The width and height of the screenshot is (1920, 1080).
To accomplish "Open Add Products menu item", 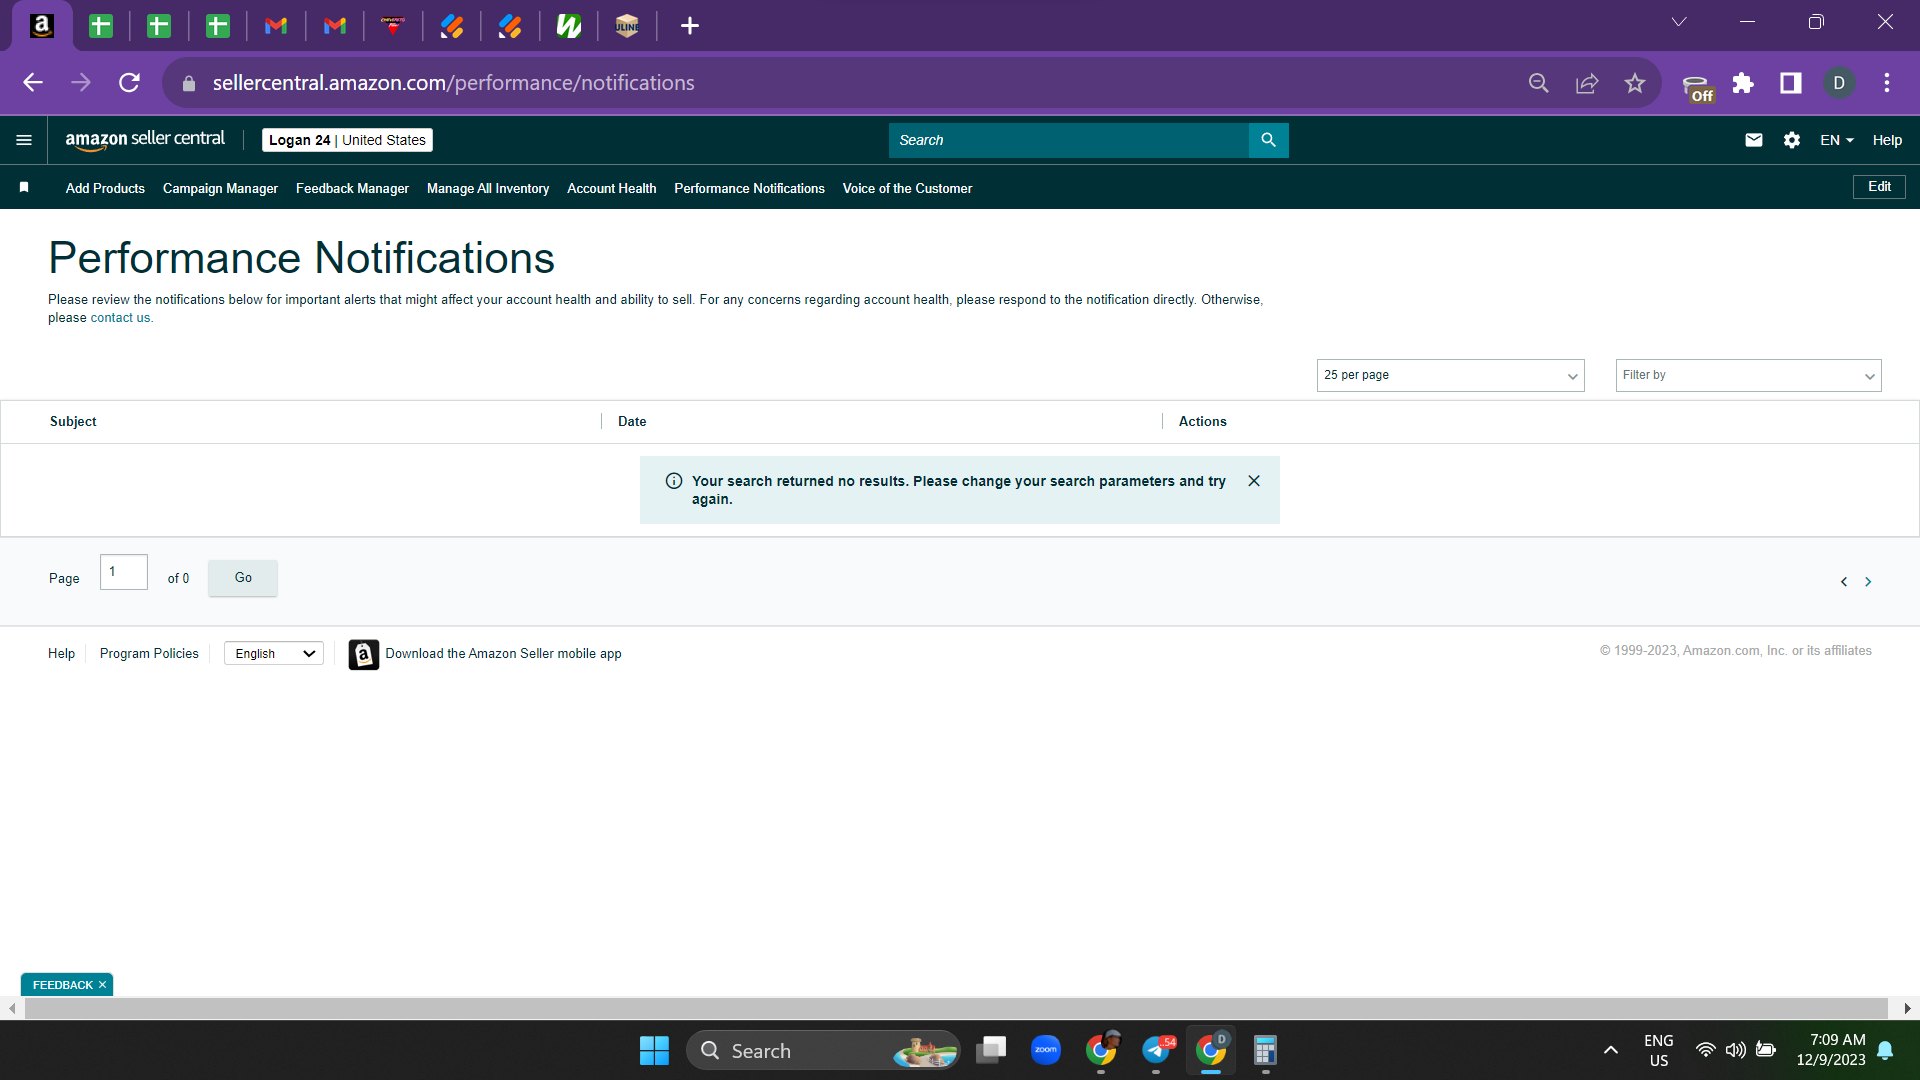I will click(105, 188).
